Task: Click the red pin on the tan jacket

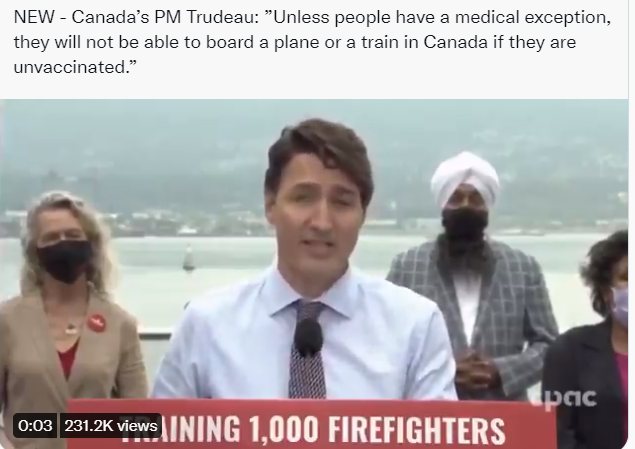Action: click(97, 323)
